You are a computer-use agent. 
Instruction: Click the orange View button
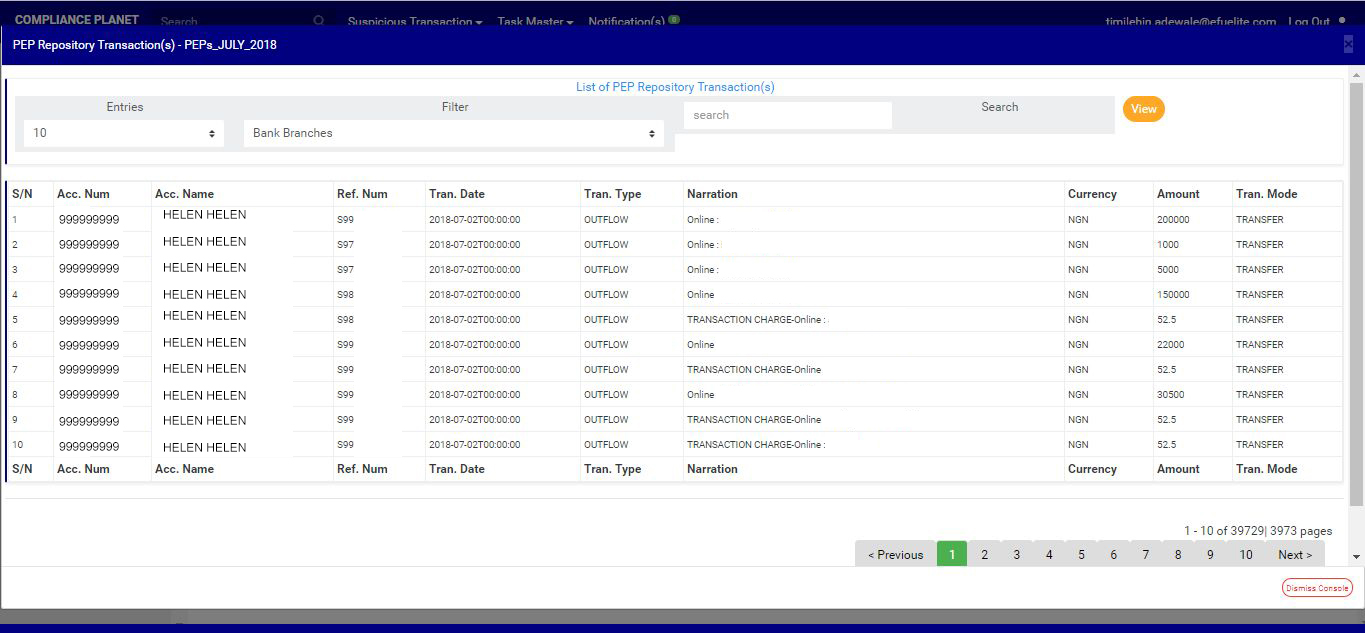pos(1143,109)
